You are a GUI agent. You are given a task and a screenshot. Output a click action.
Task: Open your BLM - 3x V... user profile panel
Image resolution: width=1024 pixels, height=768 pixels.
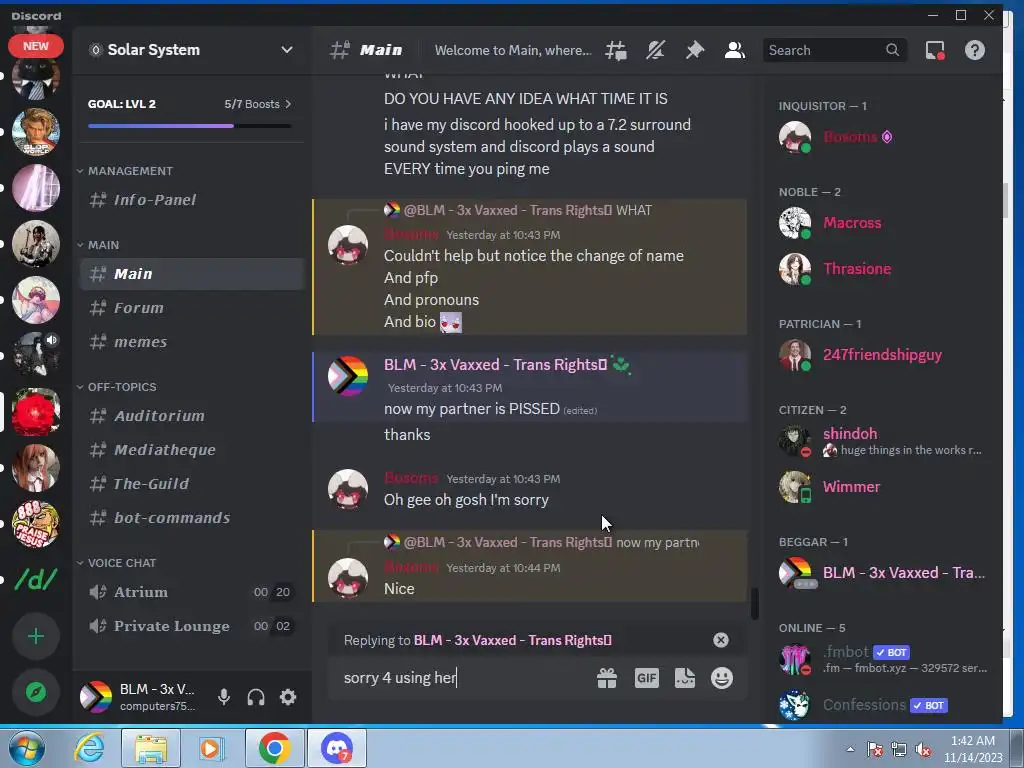tap(140, 697)
